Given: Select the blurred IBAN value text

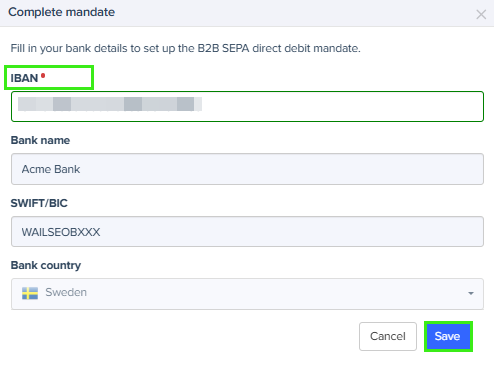Looking at the screenshot, I should 110,104.
